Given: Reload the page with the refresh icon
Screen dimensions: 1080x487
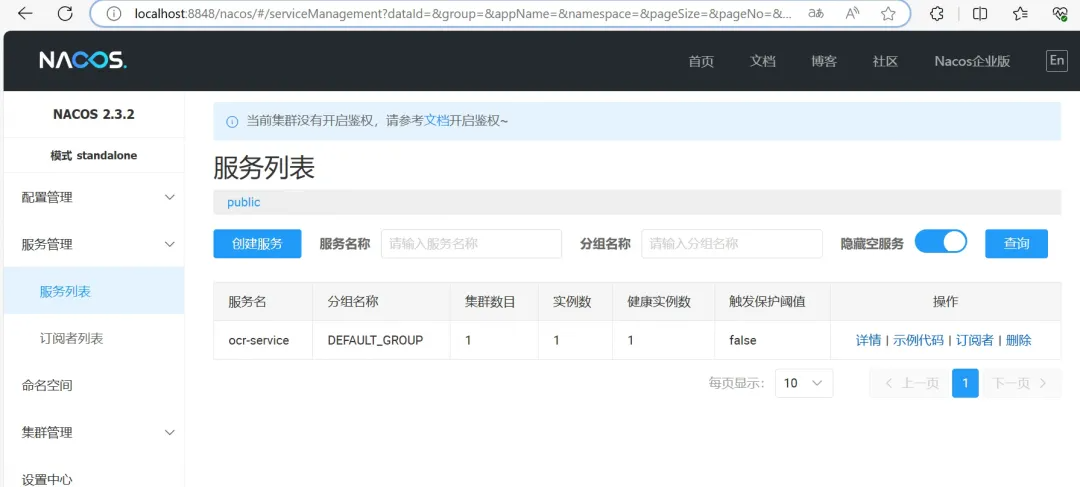Looking at the screenshot, I should tap(65, 13).
